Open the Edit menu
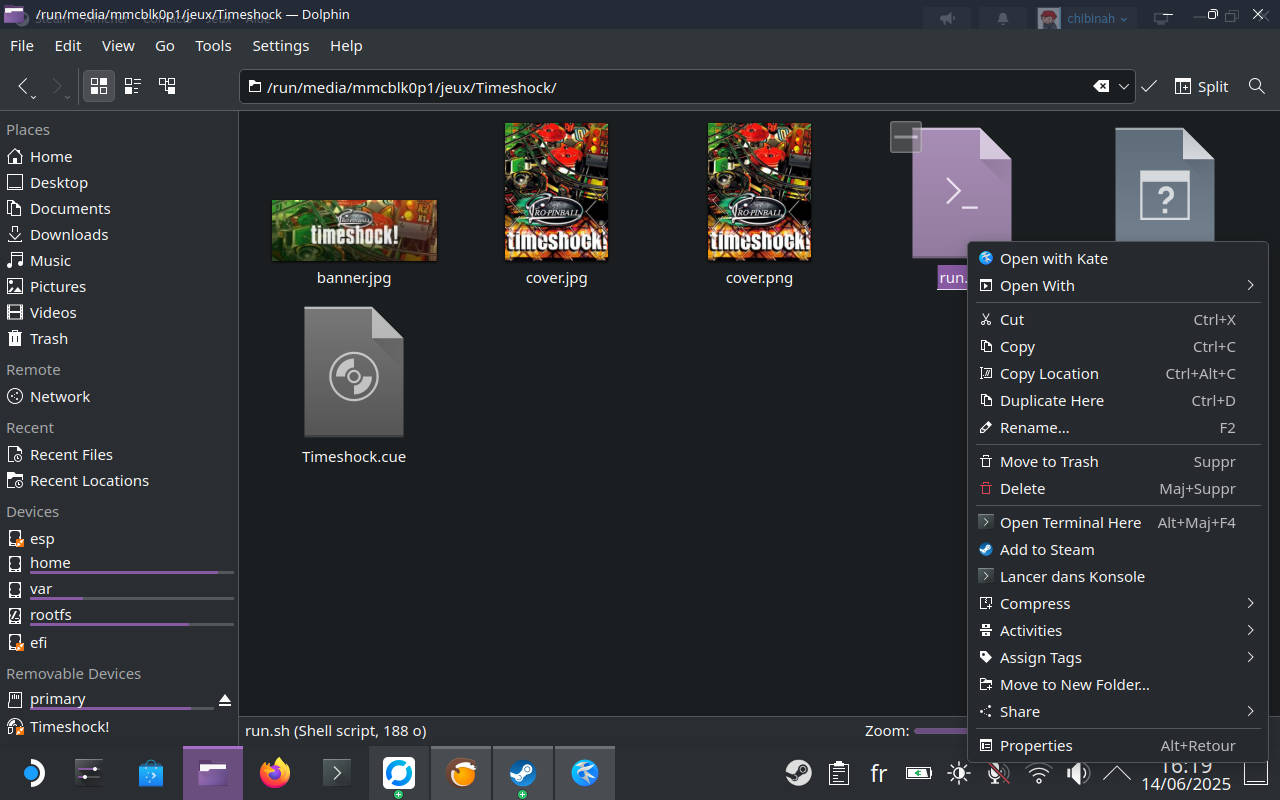 (68, 46)
